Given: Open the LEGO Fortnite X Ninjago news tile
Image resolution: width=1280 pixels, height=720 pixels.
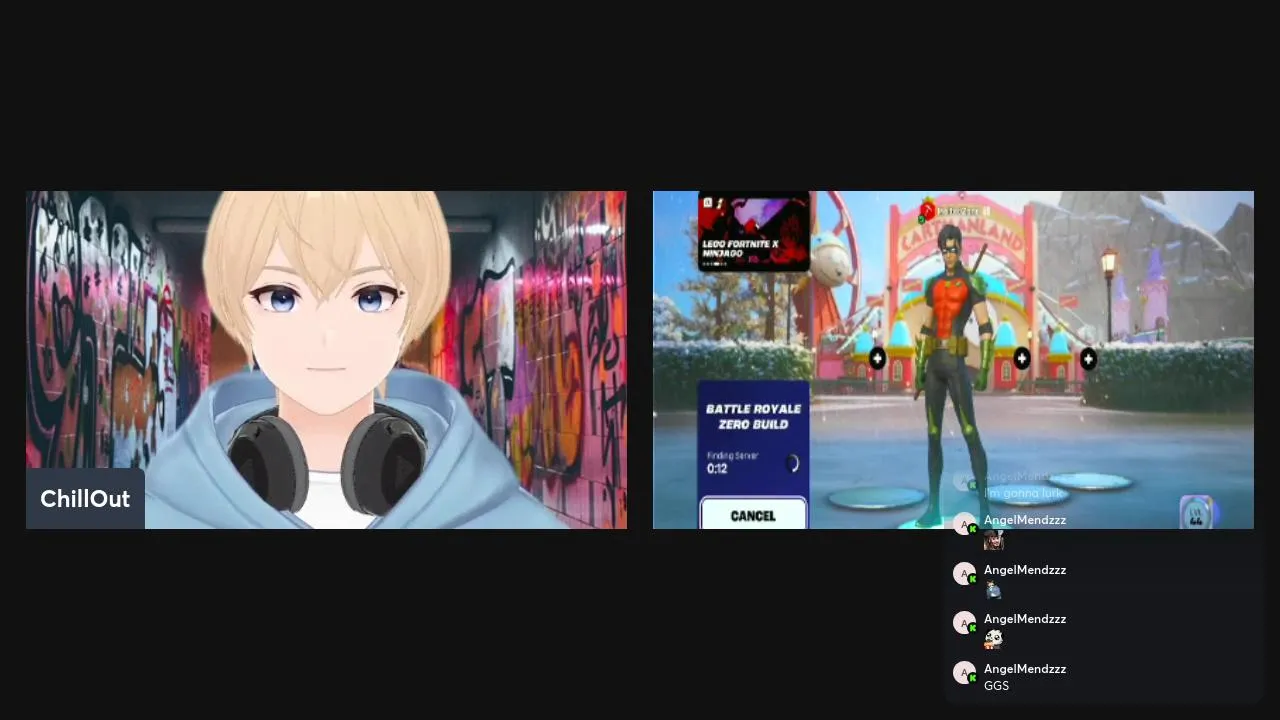Looking at the screenshot, I should [x=753, y=232].
